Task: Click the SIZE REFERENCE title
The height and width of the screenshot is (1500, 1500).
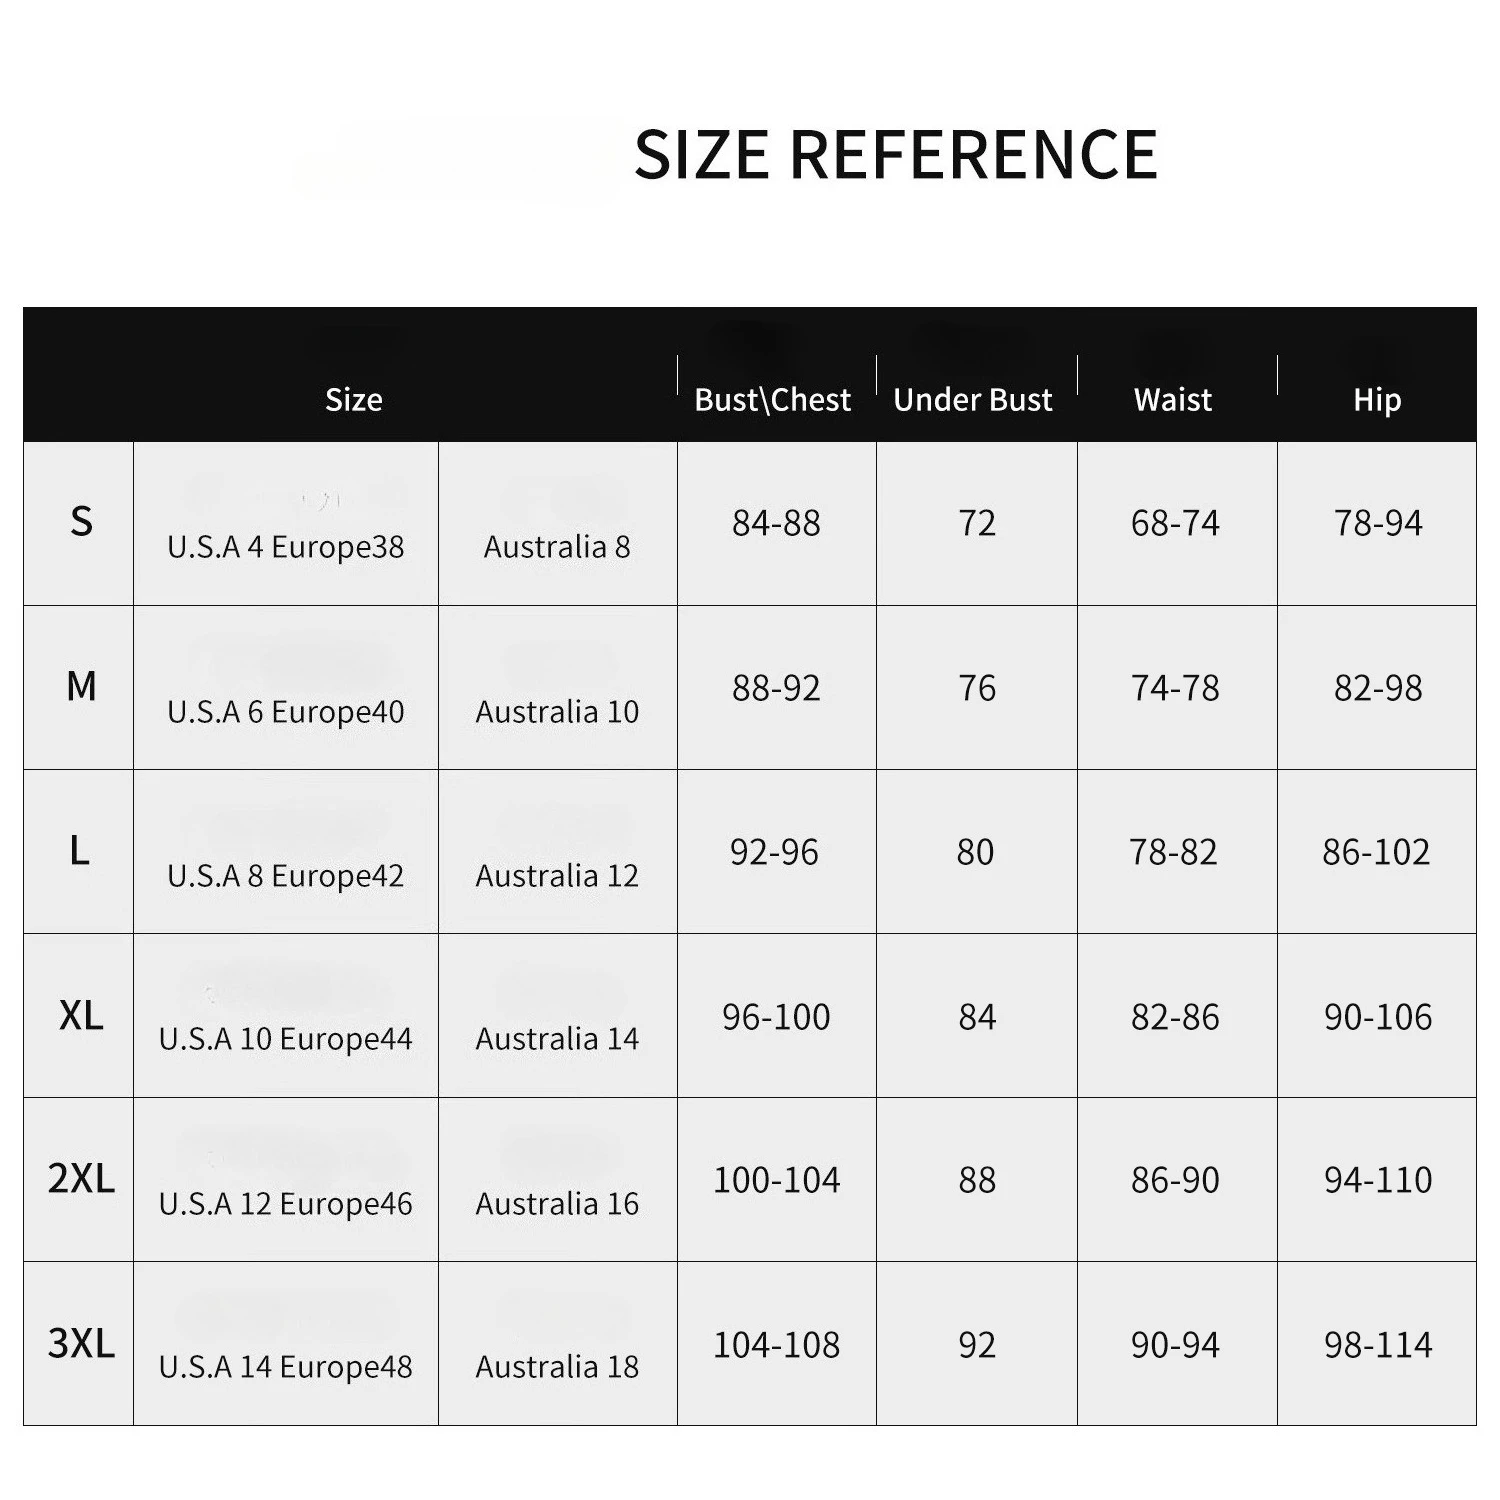Action: (896, 155)
